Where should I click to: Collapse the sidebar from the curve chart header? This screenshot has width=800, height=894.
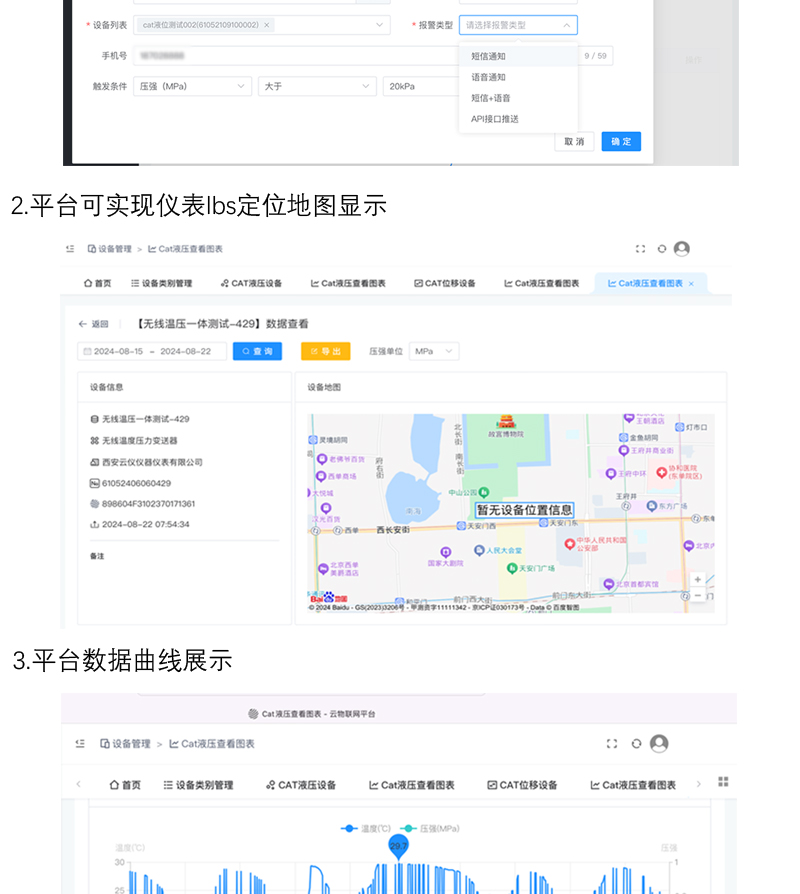pyautogui.click(x=80, y=744)
